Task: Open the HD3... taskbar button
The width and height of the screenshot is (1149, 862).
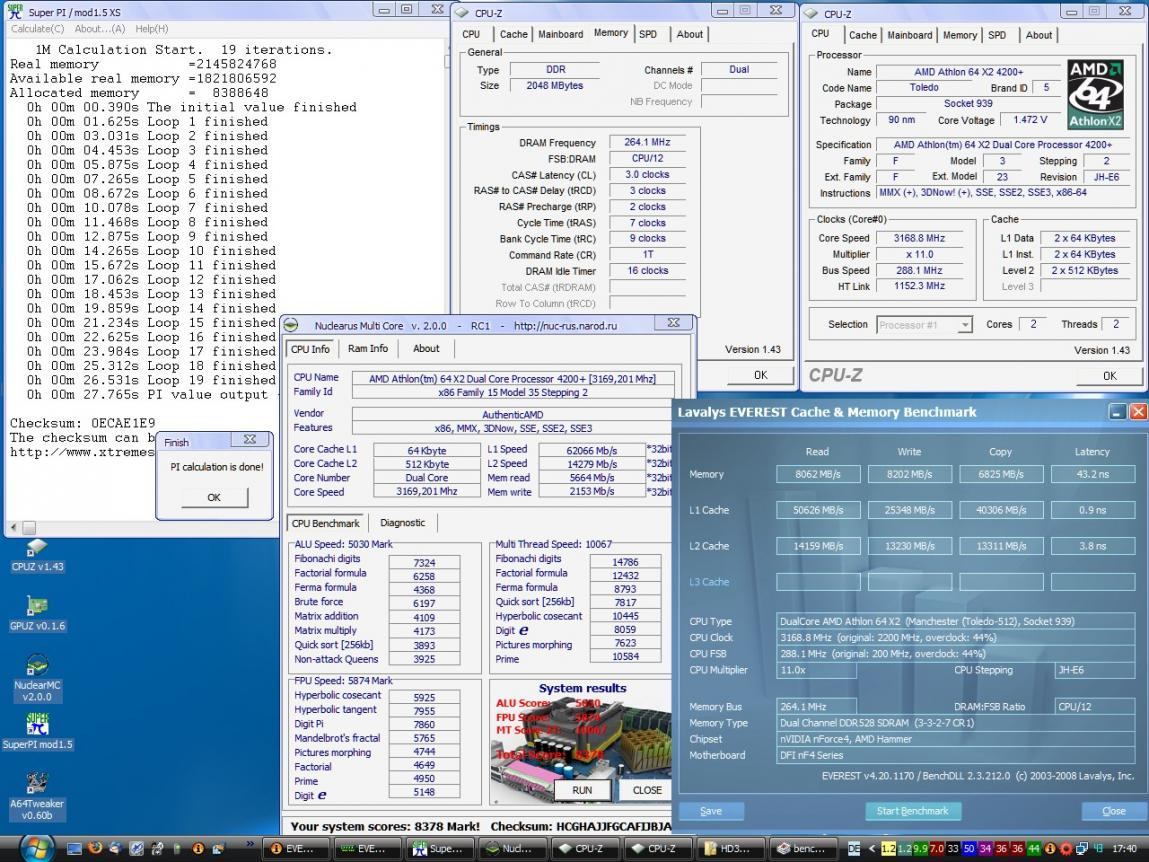Action: click(730, 848)
